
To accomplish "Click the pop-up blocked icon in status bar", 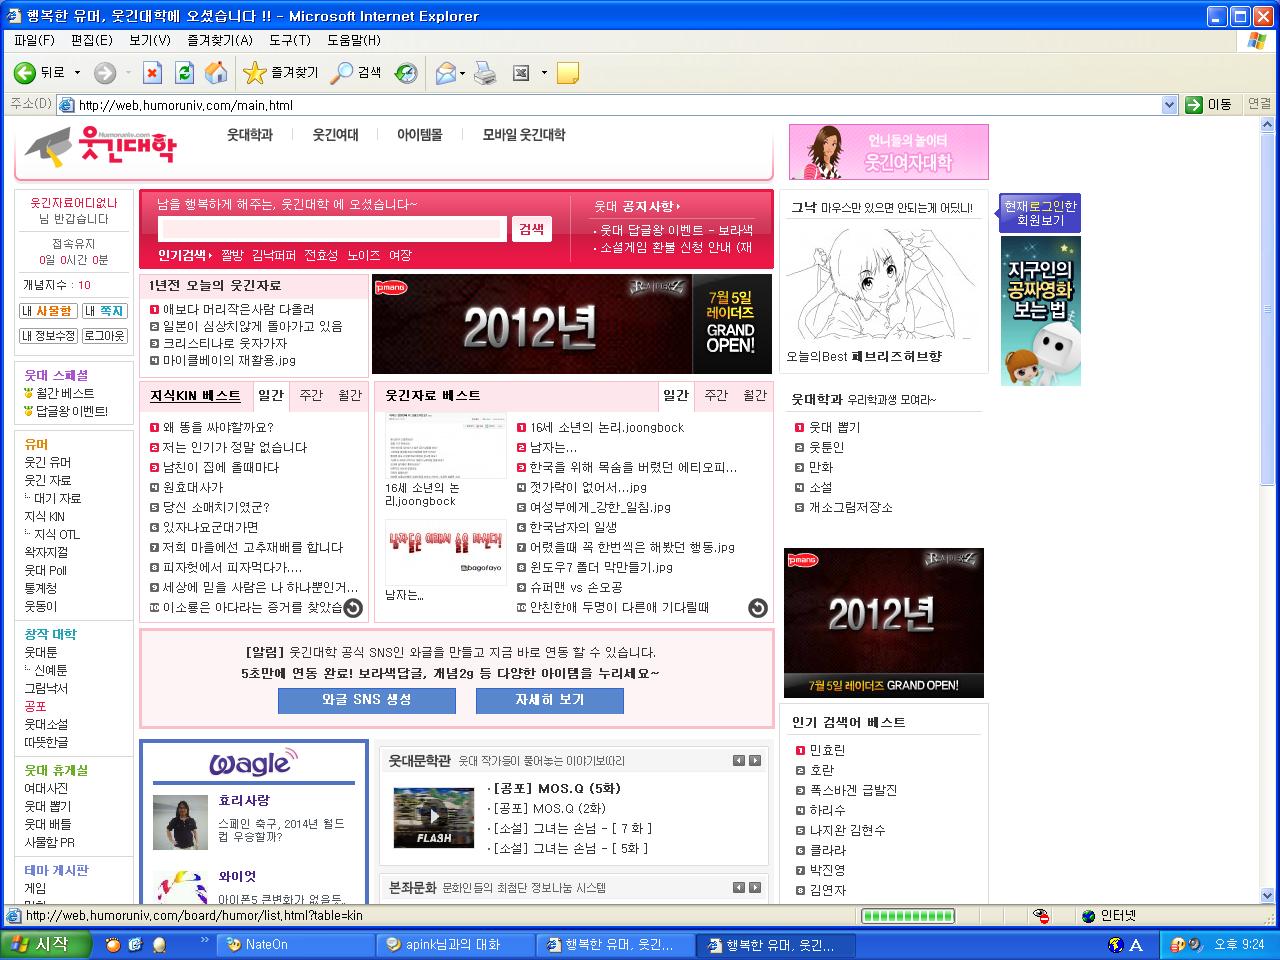I will pos(1041,916).
